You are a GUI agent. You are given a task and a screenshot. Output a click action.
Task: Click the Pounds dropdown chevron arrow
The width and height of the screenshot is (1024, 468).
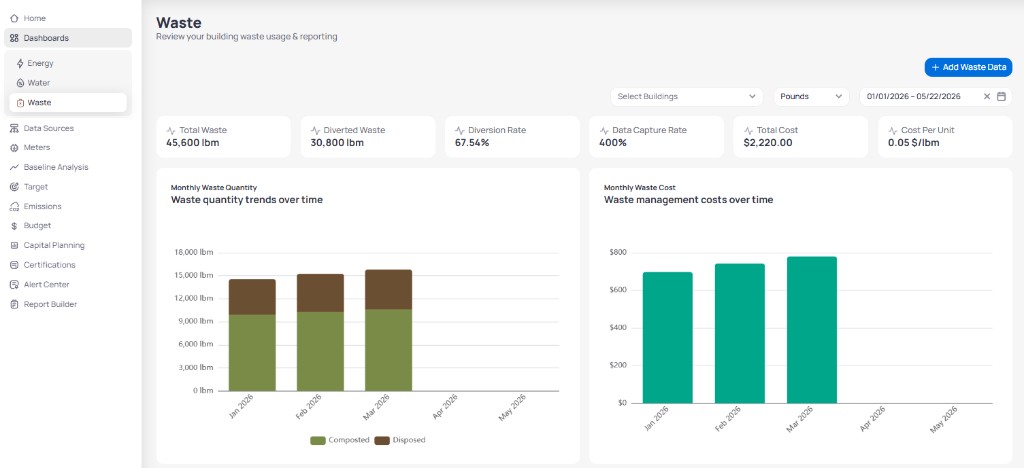tap(839, 97)
